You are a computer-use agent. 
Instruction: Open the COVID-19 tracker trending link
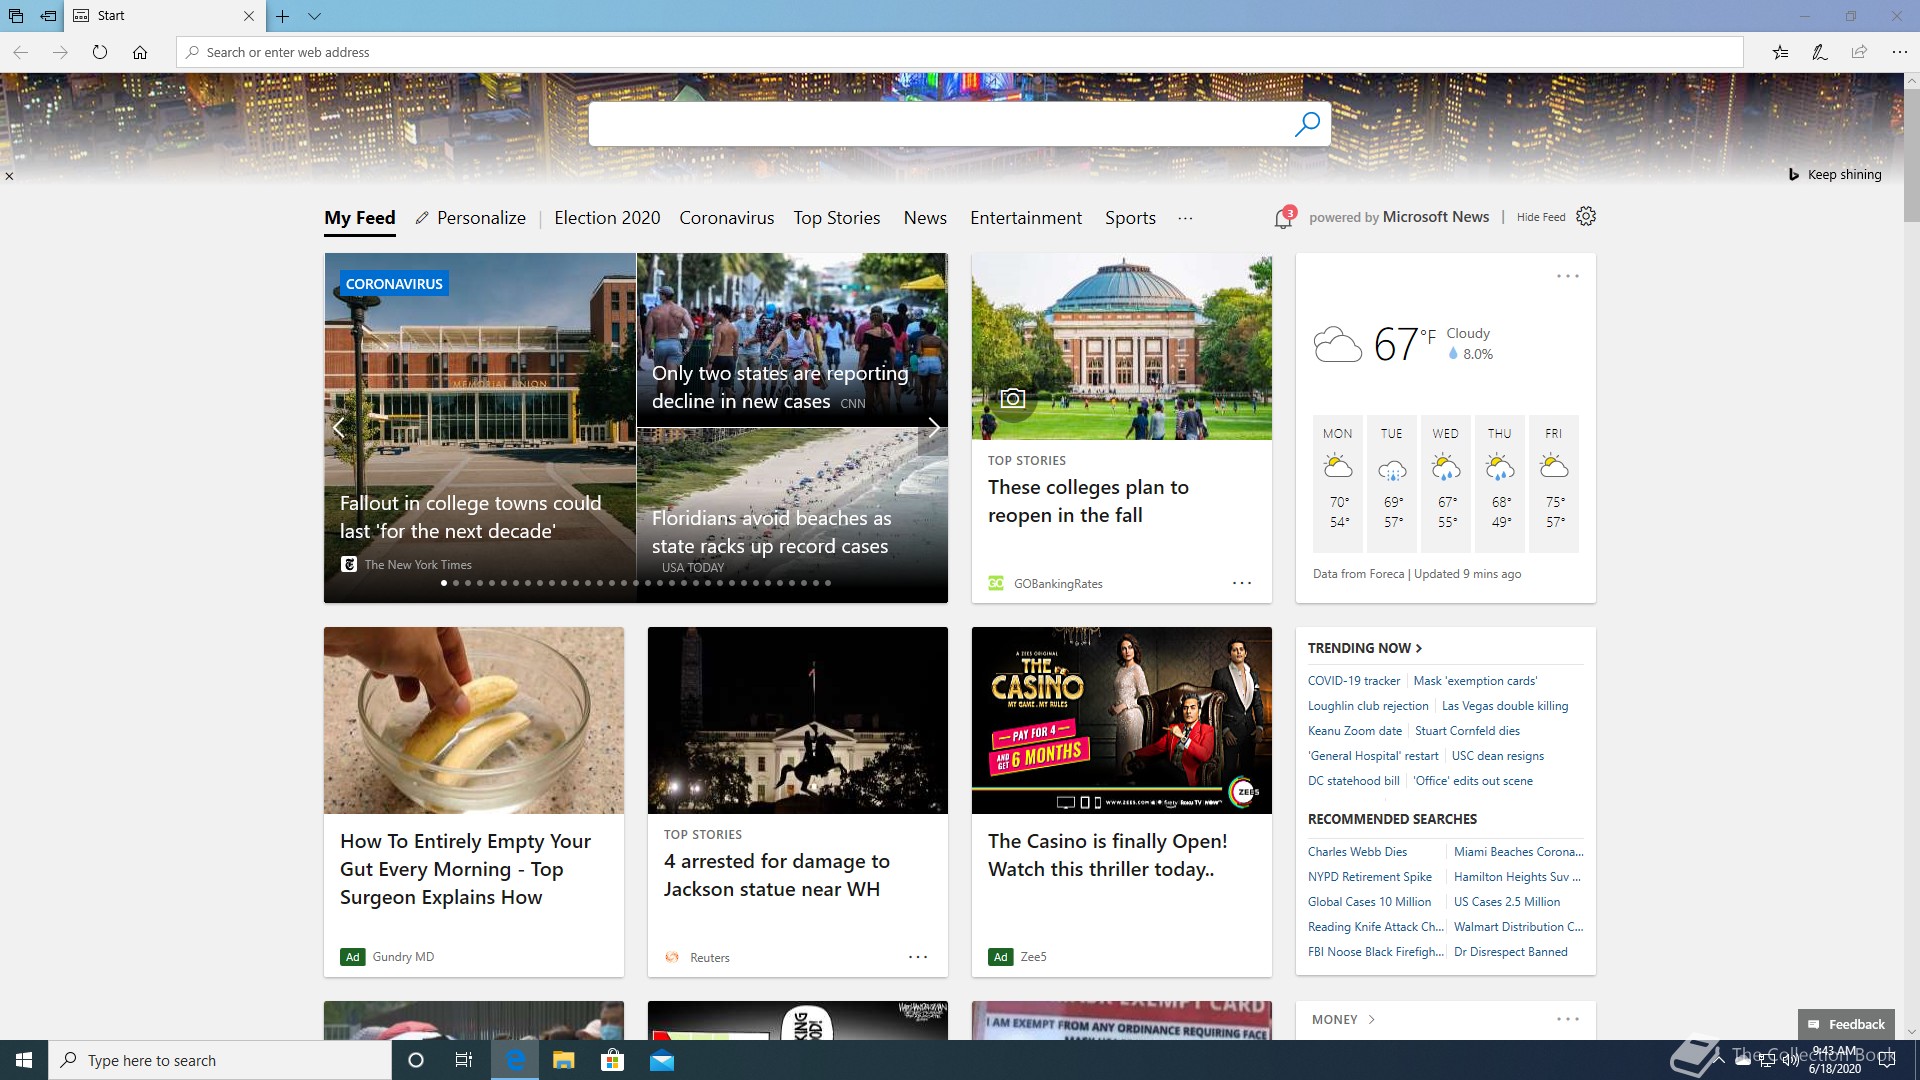click(1354, 680)
